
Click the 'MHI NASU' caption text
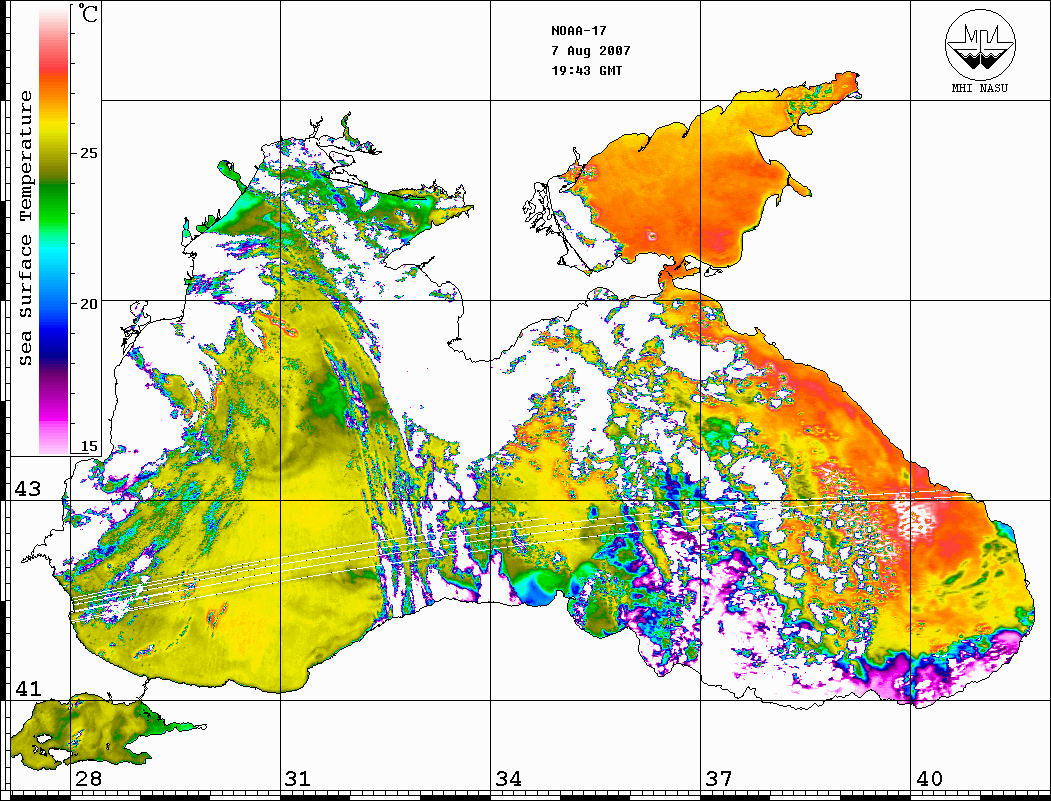click(x=979, y=88)
